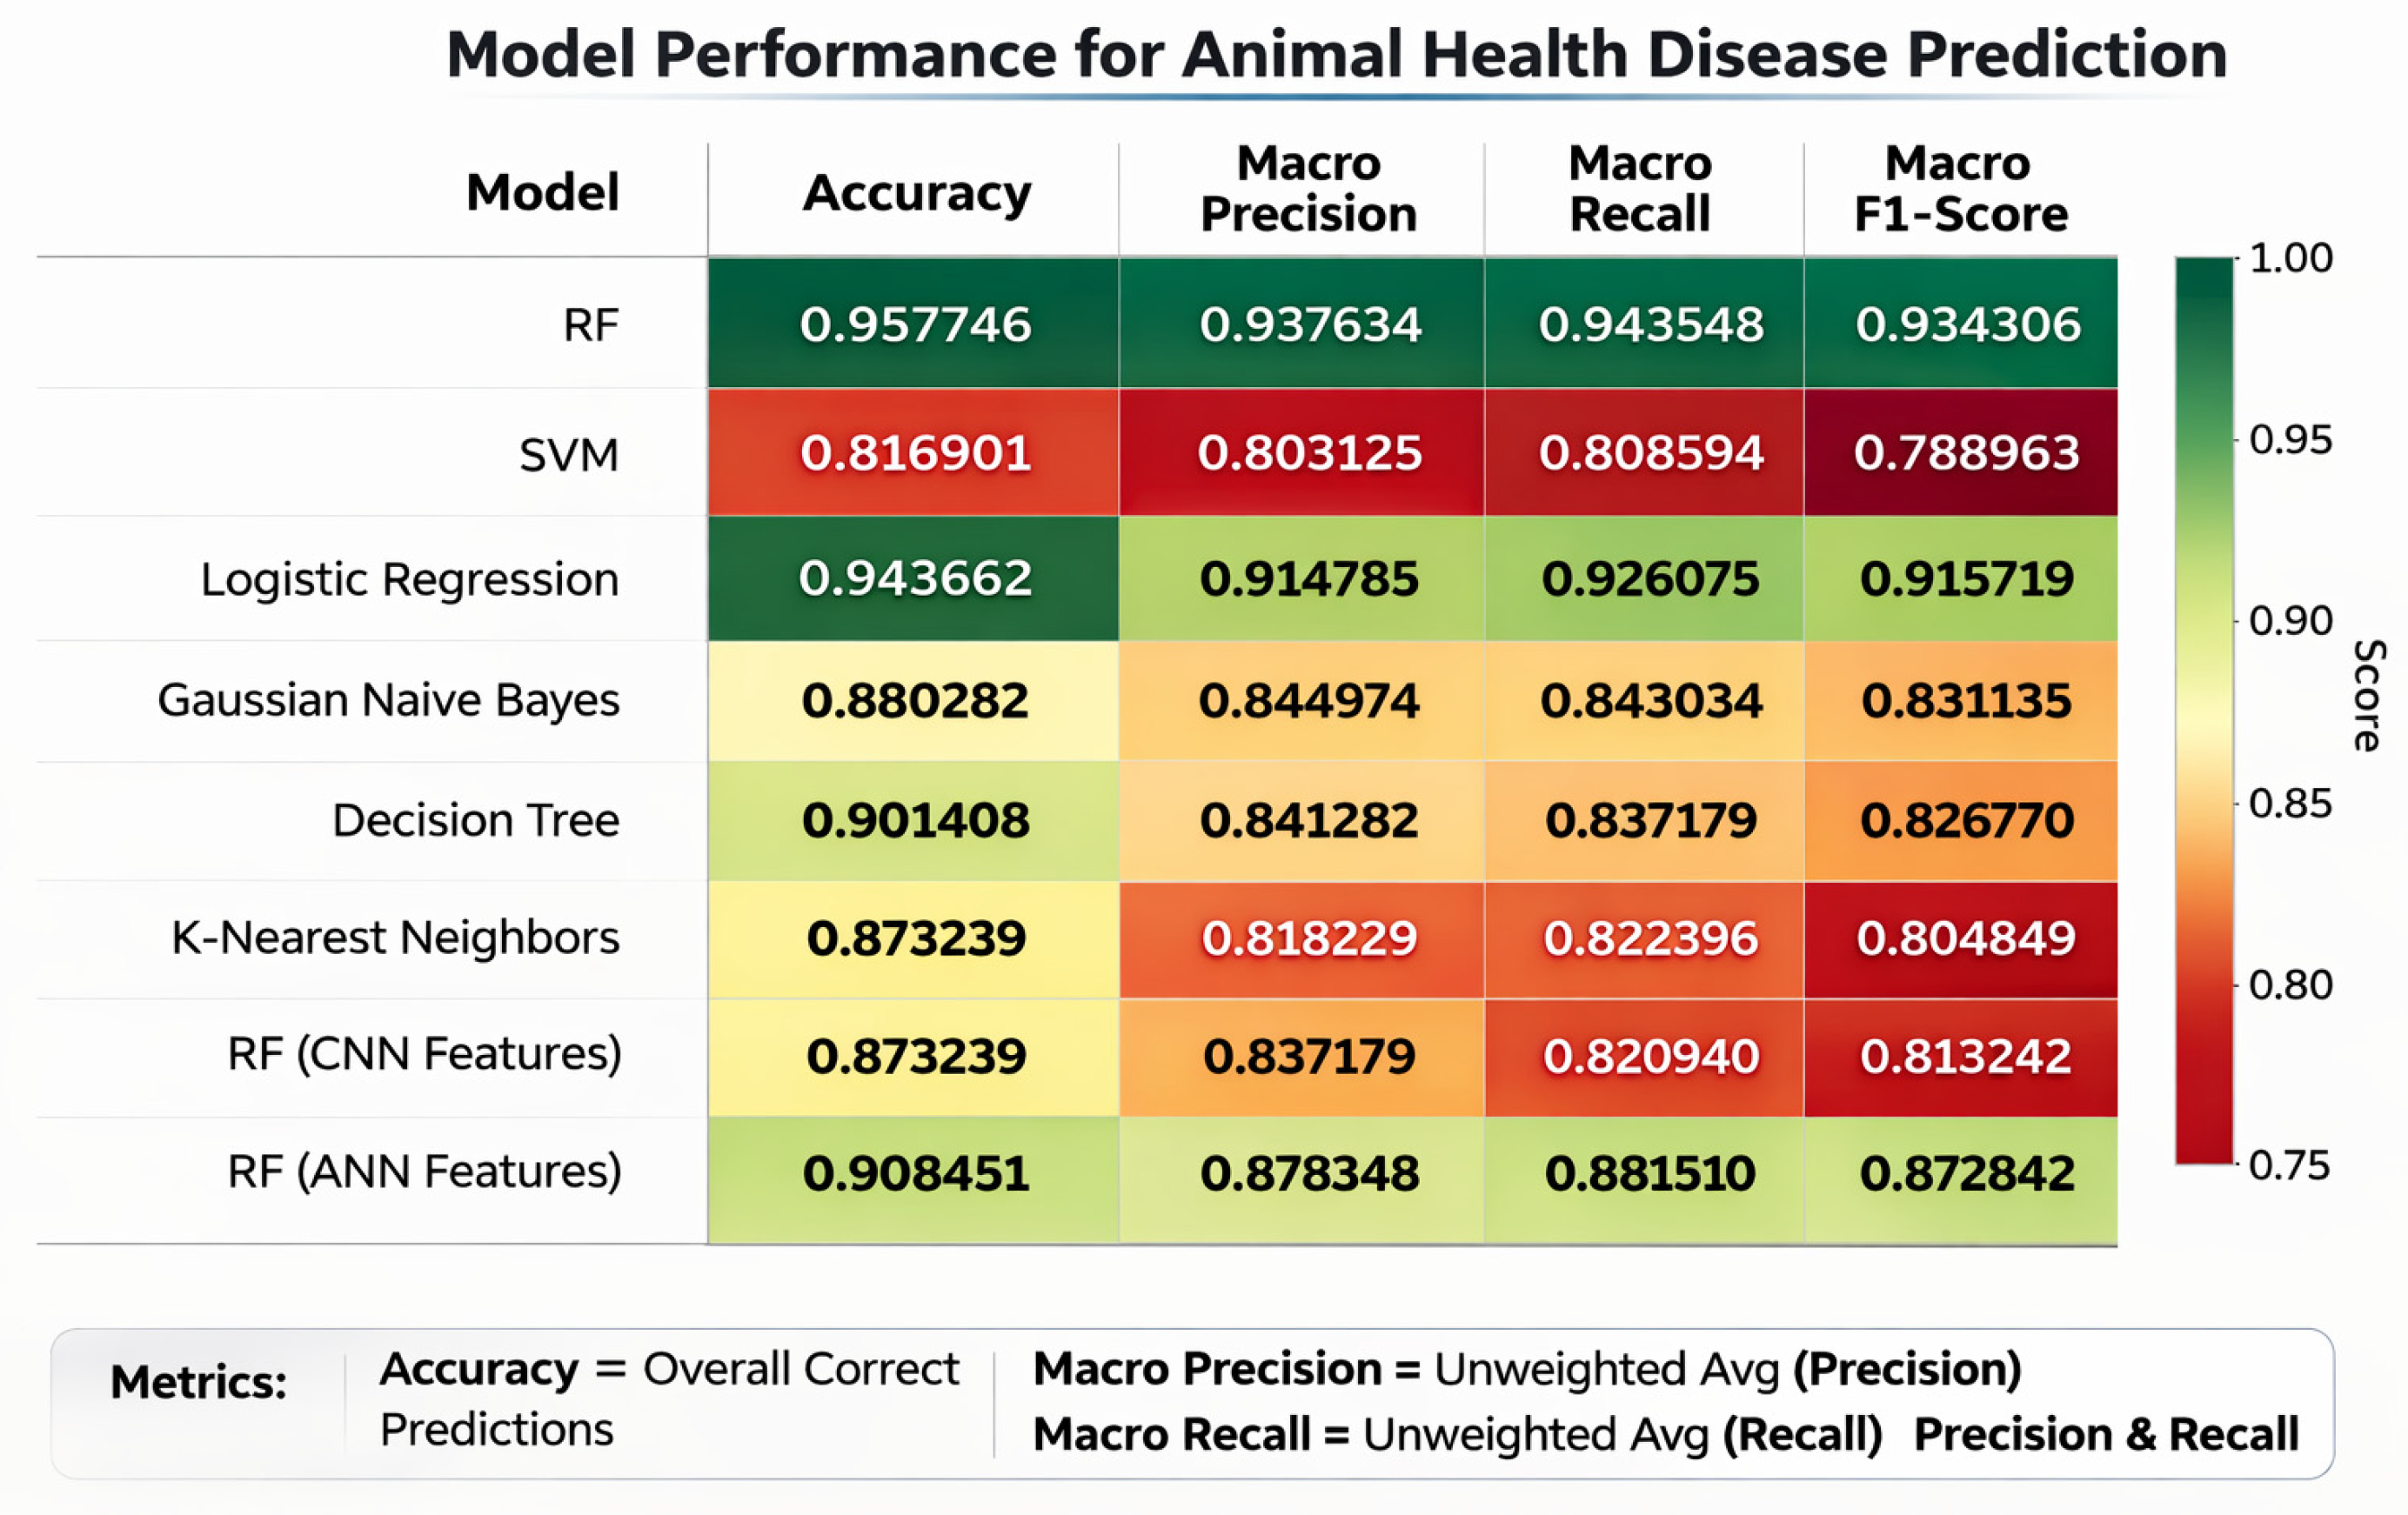The image size is (2408, 1515).
Task: Click the Gaussian Naive Bayes row label
Action: 388,700
